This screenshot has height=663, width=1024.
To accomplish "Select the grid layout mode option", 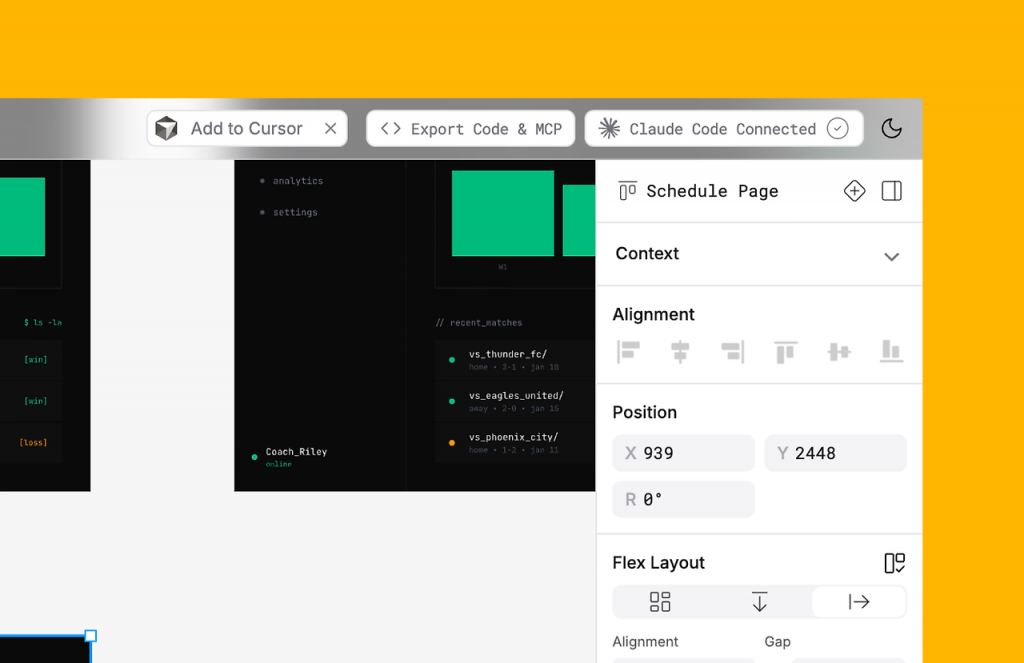I will pyautogui.click(x=660, y=601).
